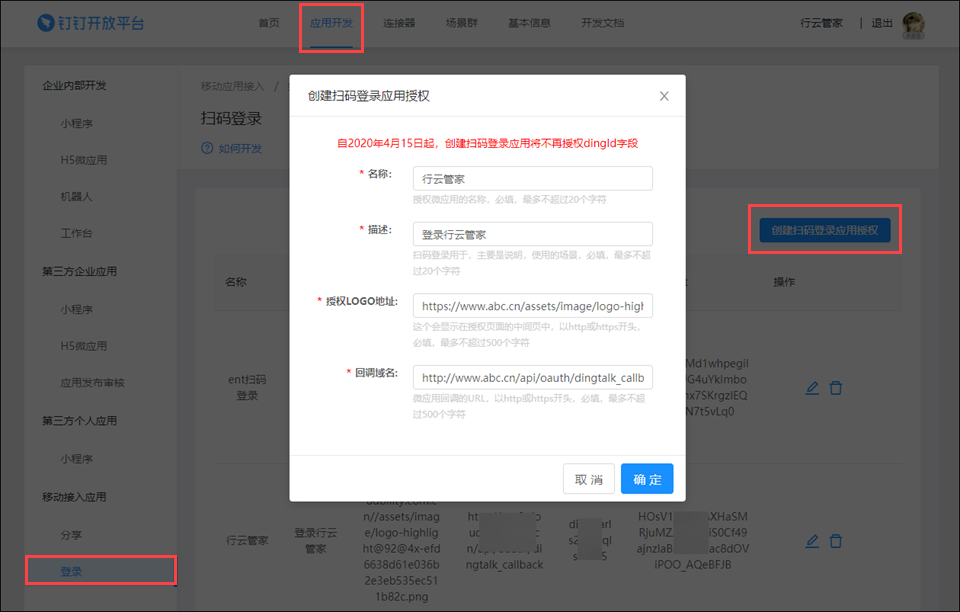This screenshot has width=960, height=612.
Task: Open the user avatar in top right
Action: (x=913, y=24)
